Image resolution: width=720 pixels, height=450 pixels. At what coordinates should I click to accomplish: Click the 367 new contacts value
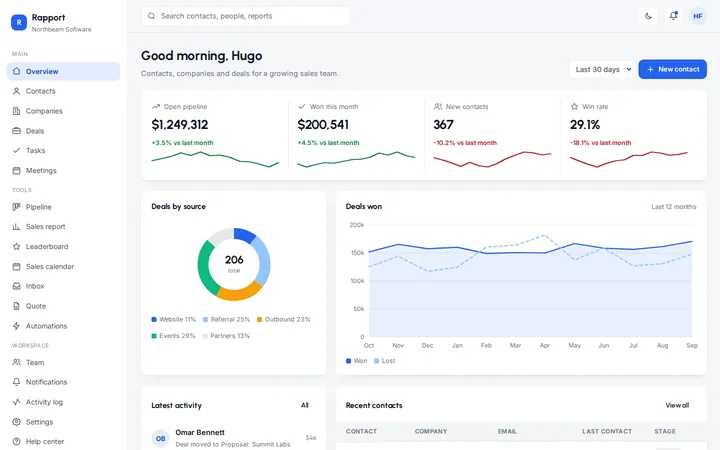click(x=444, y=125)
